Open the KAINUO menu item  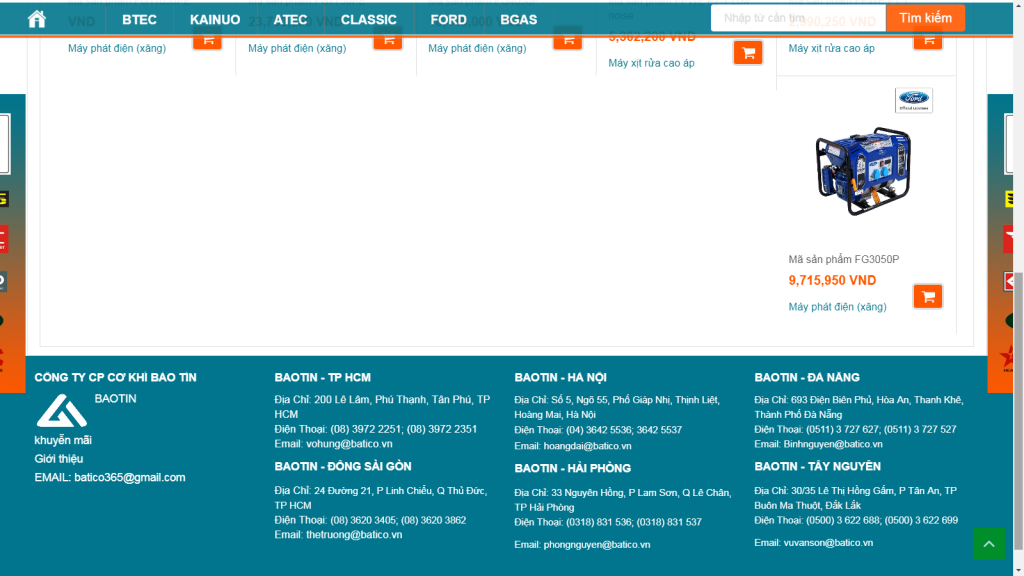click(215, 20)
